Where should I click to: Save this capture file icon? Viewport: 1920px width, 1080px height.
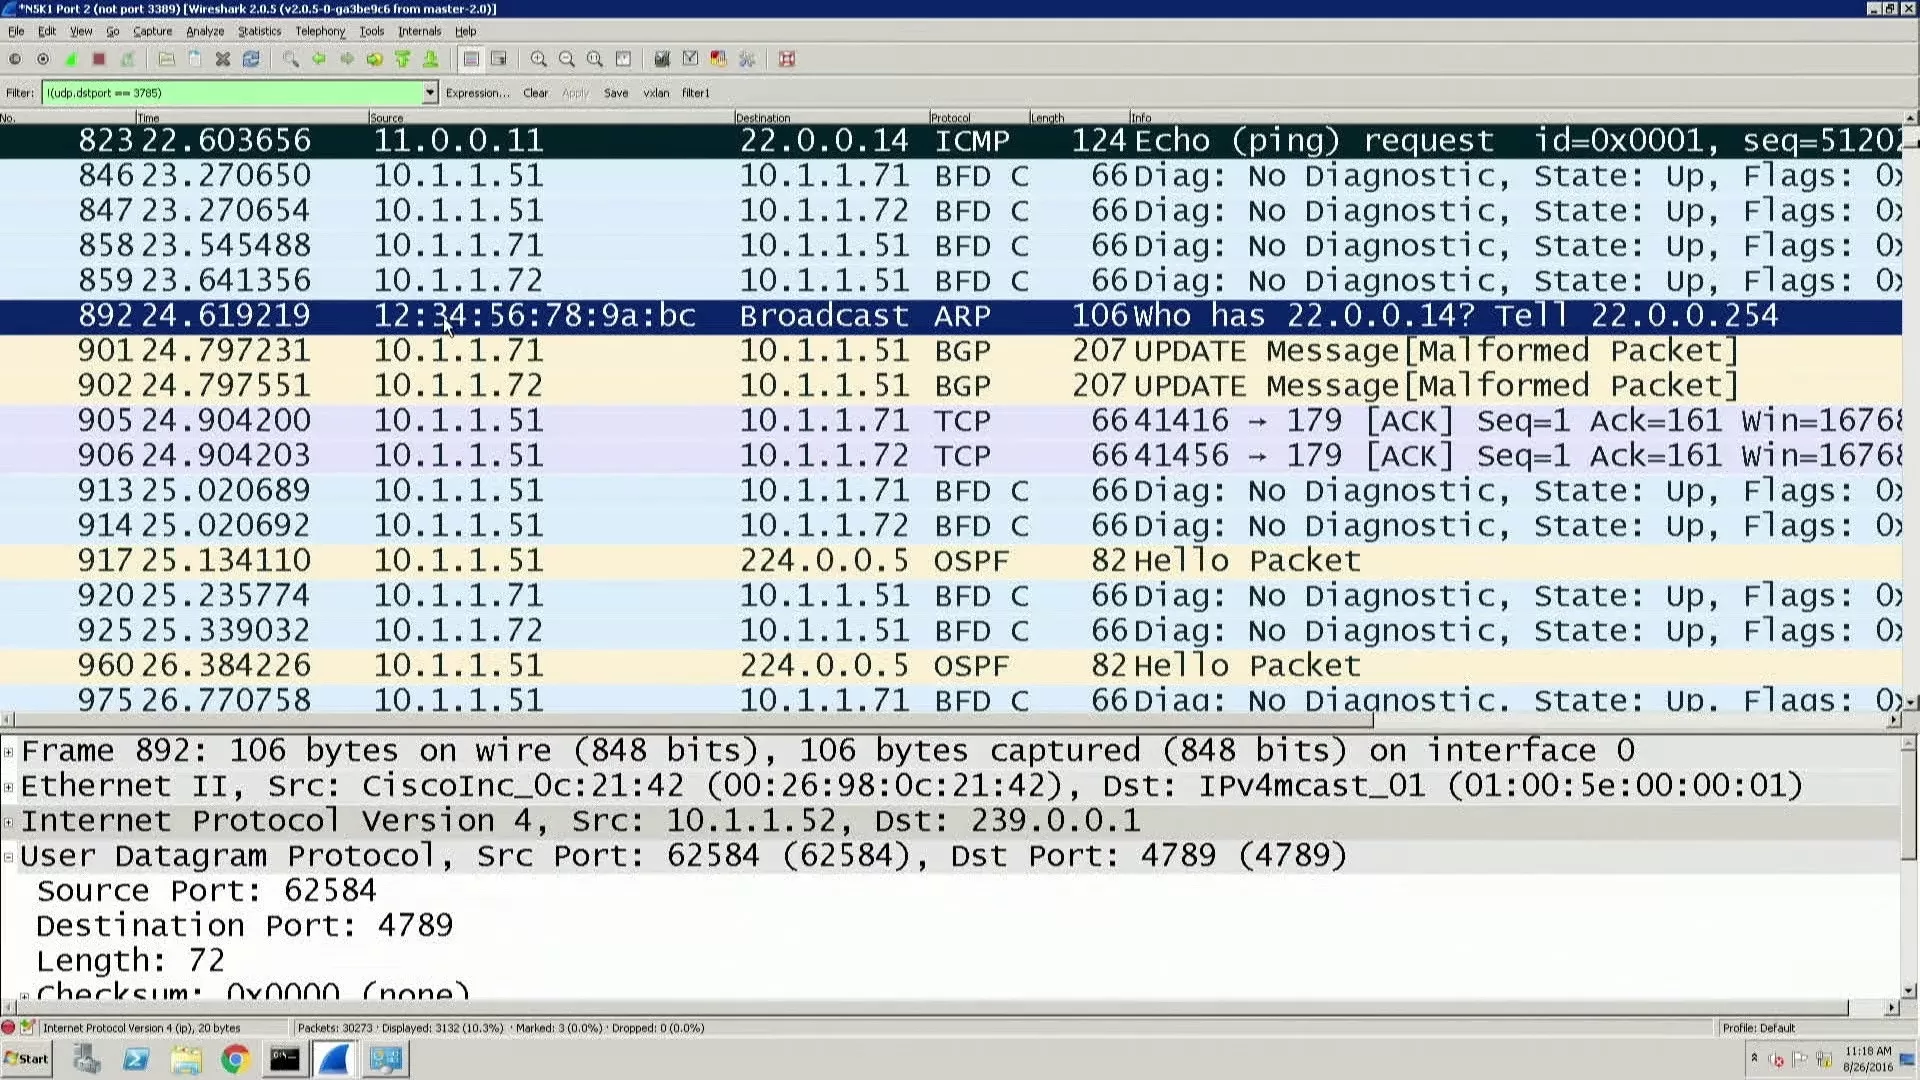pyautogui.click(x=194, y=59)
